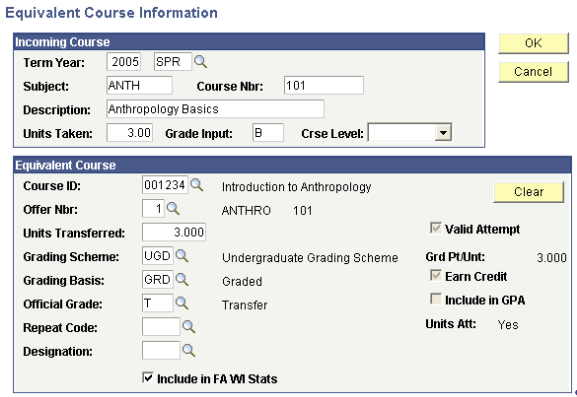This screenshot has height=397, width=577.
Task: Click the Equivalent Course section header
Action: coord(293,165)
